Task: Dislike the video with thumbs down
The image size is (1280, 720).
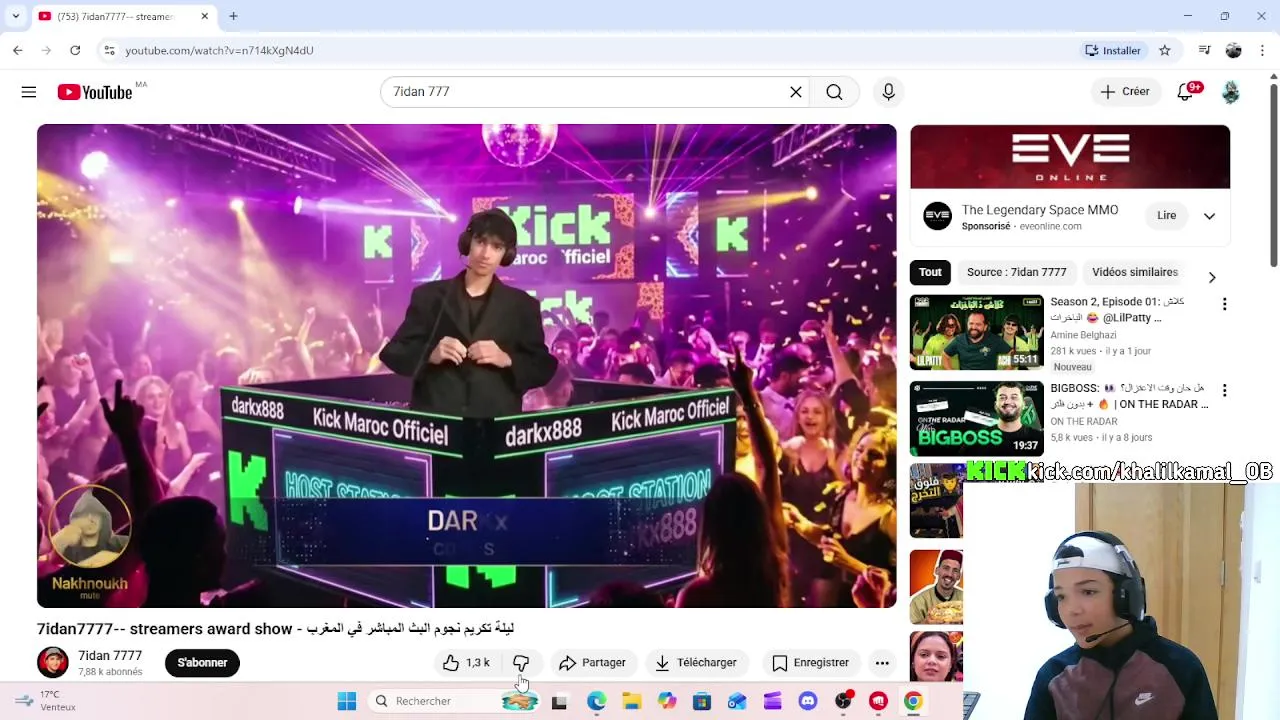Action: [521, 663]
